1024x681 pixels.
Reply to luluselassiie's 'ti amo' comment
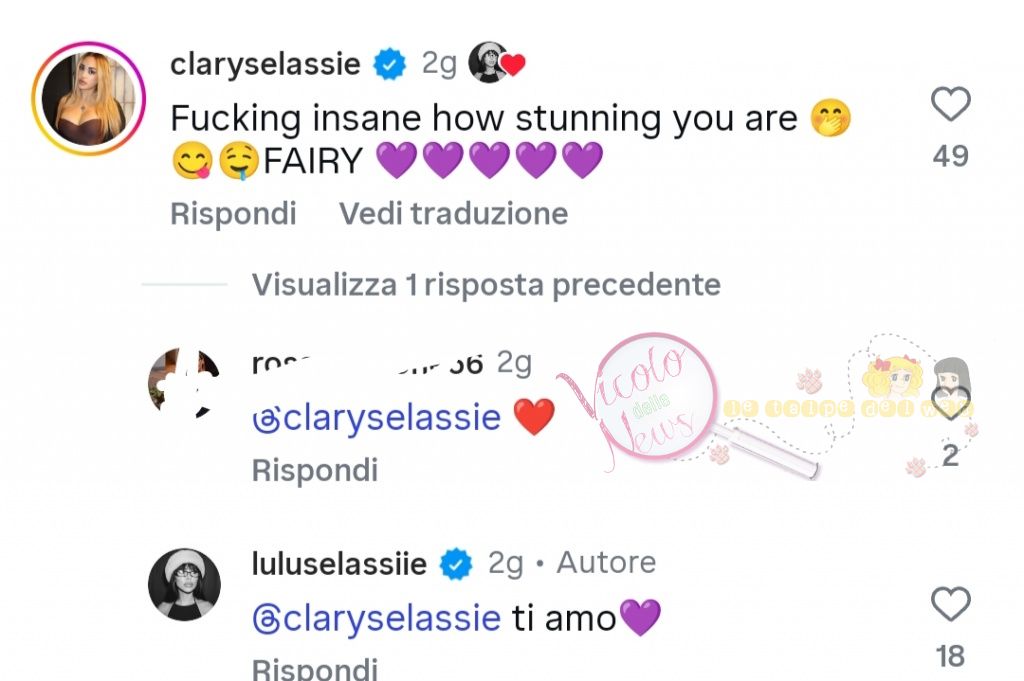[x=314, y=669]
